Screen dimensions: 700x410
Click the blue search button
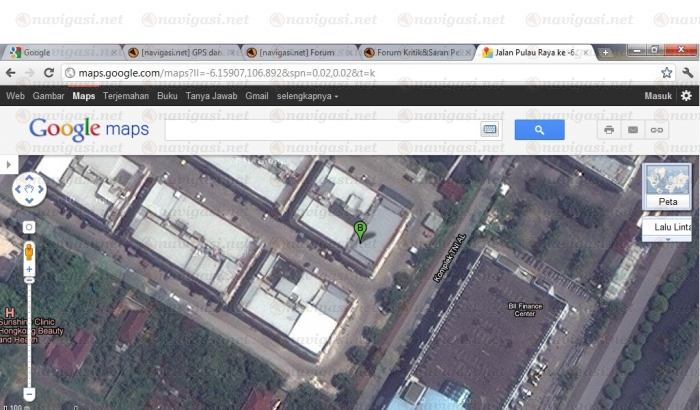click(539, 130)
